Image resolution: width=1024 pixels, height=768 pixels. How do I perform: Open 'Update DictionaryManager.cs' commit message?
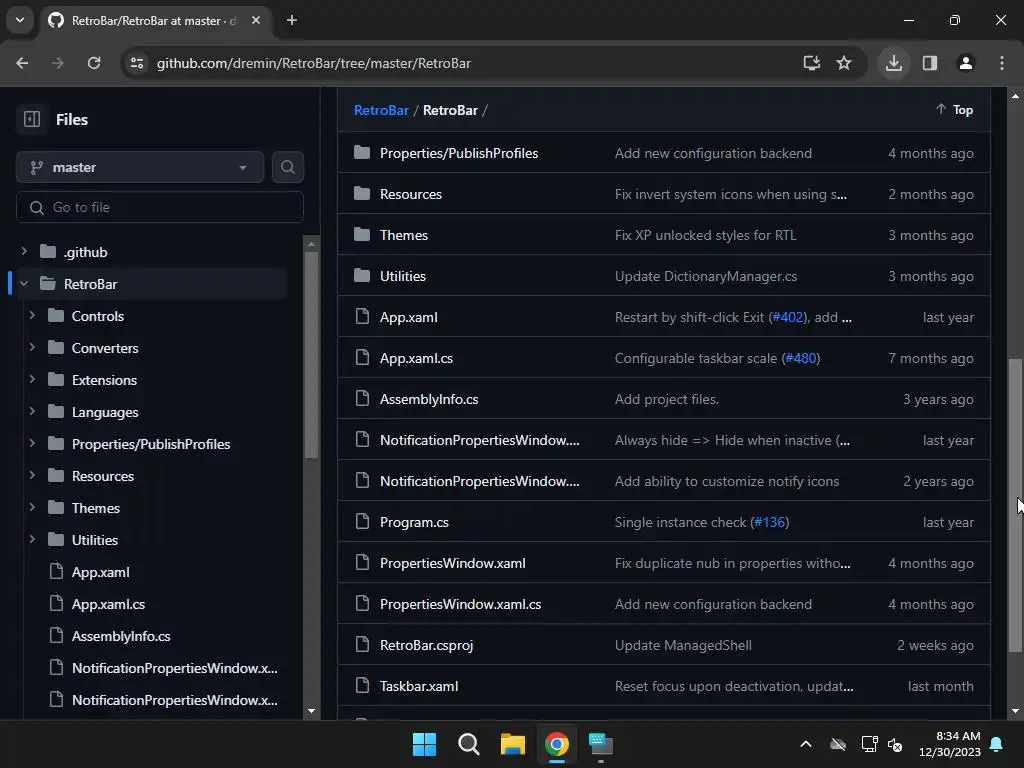pyautogui.click(x=706, y=276)
